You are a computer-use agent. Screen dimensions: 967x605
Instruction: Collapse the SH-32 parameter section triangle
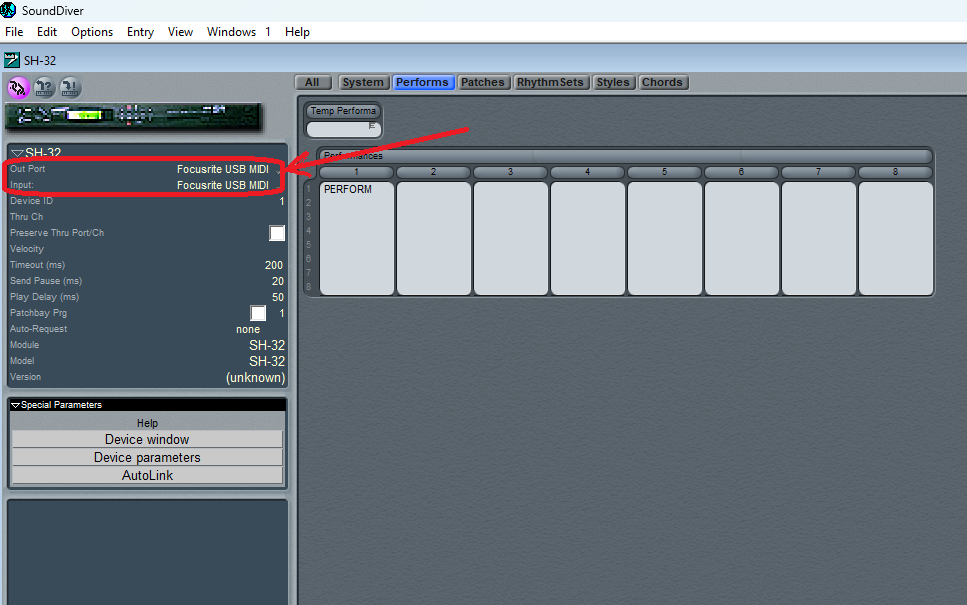coord(17,153)
